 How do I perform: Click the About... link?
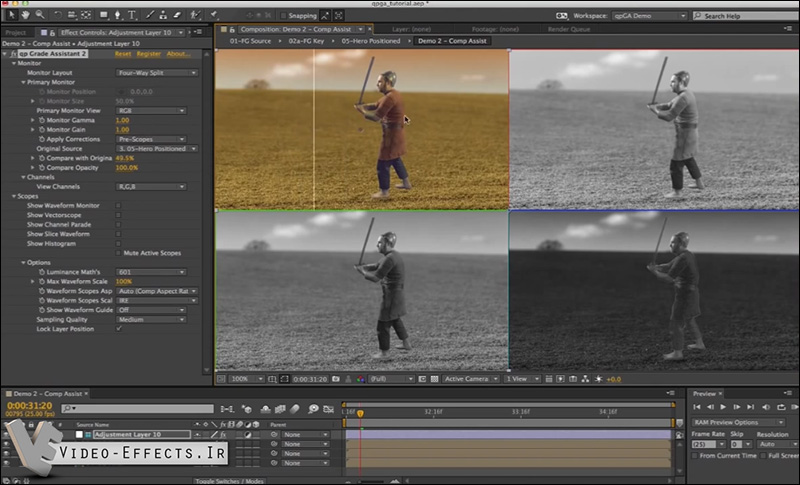pyautogui.click(x=179, y=54)
